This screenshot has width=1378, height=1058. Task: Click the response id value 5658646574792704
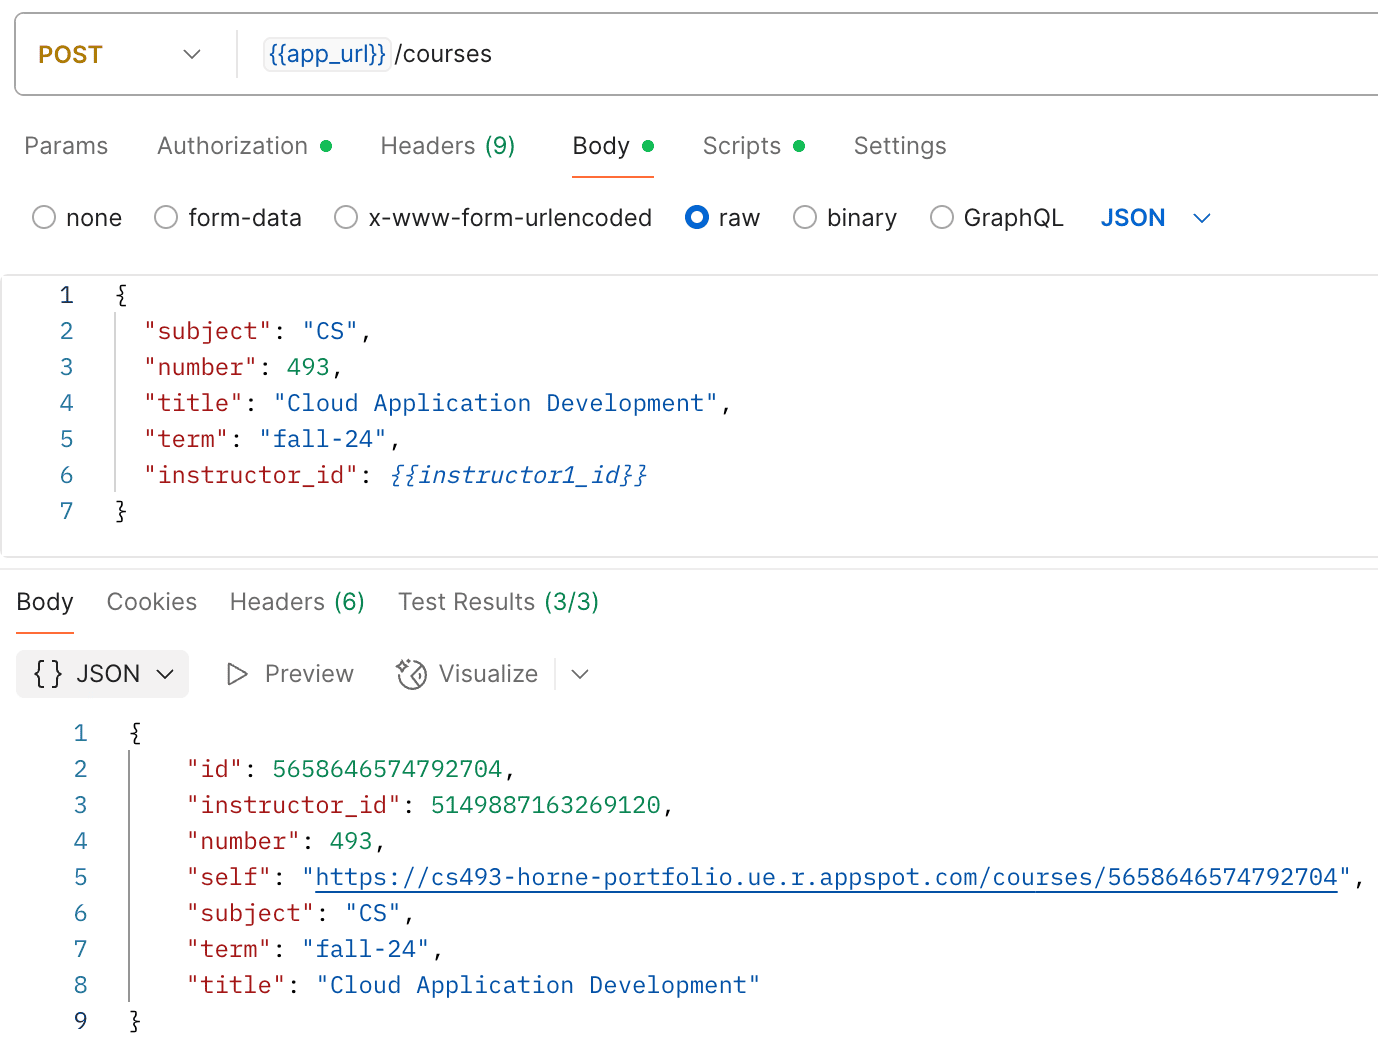387,769
